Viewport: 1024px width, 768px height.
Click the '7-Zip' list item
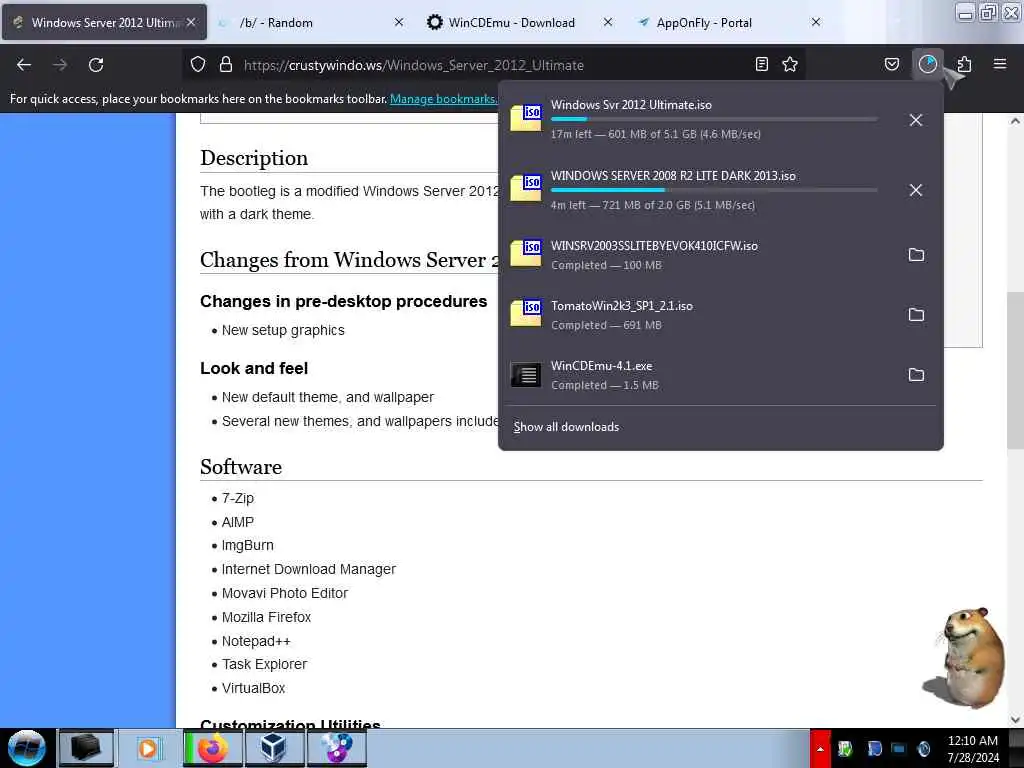(238, 498)
